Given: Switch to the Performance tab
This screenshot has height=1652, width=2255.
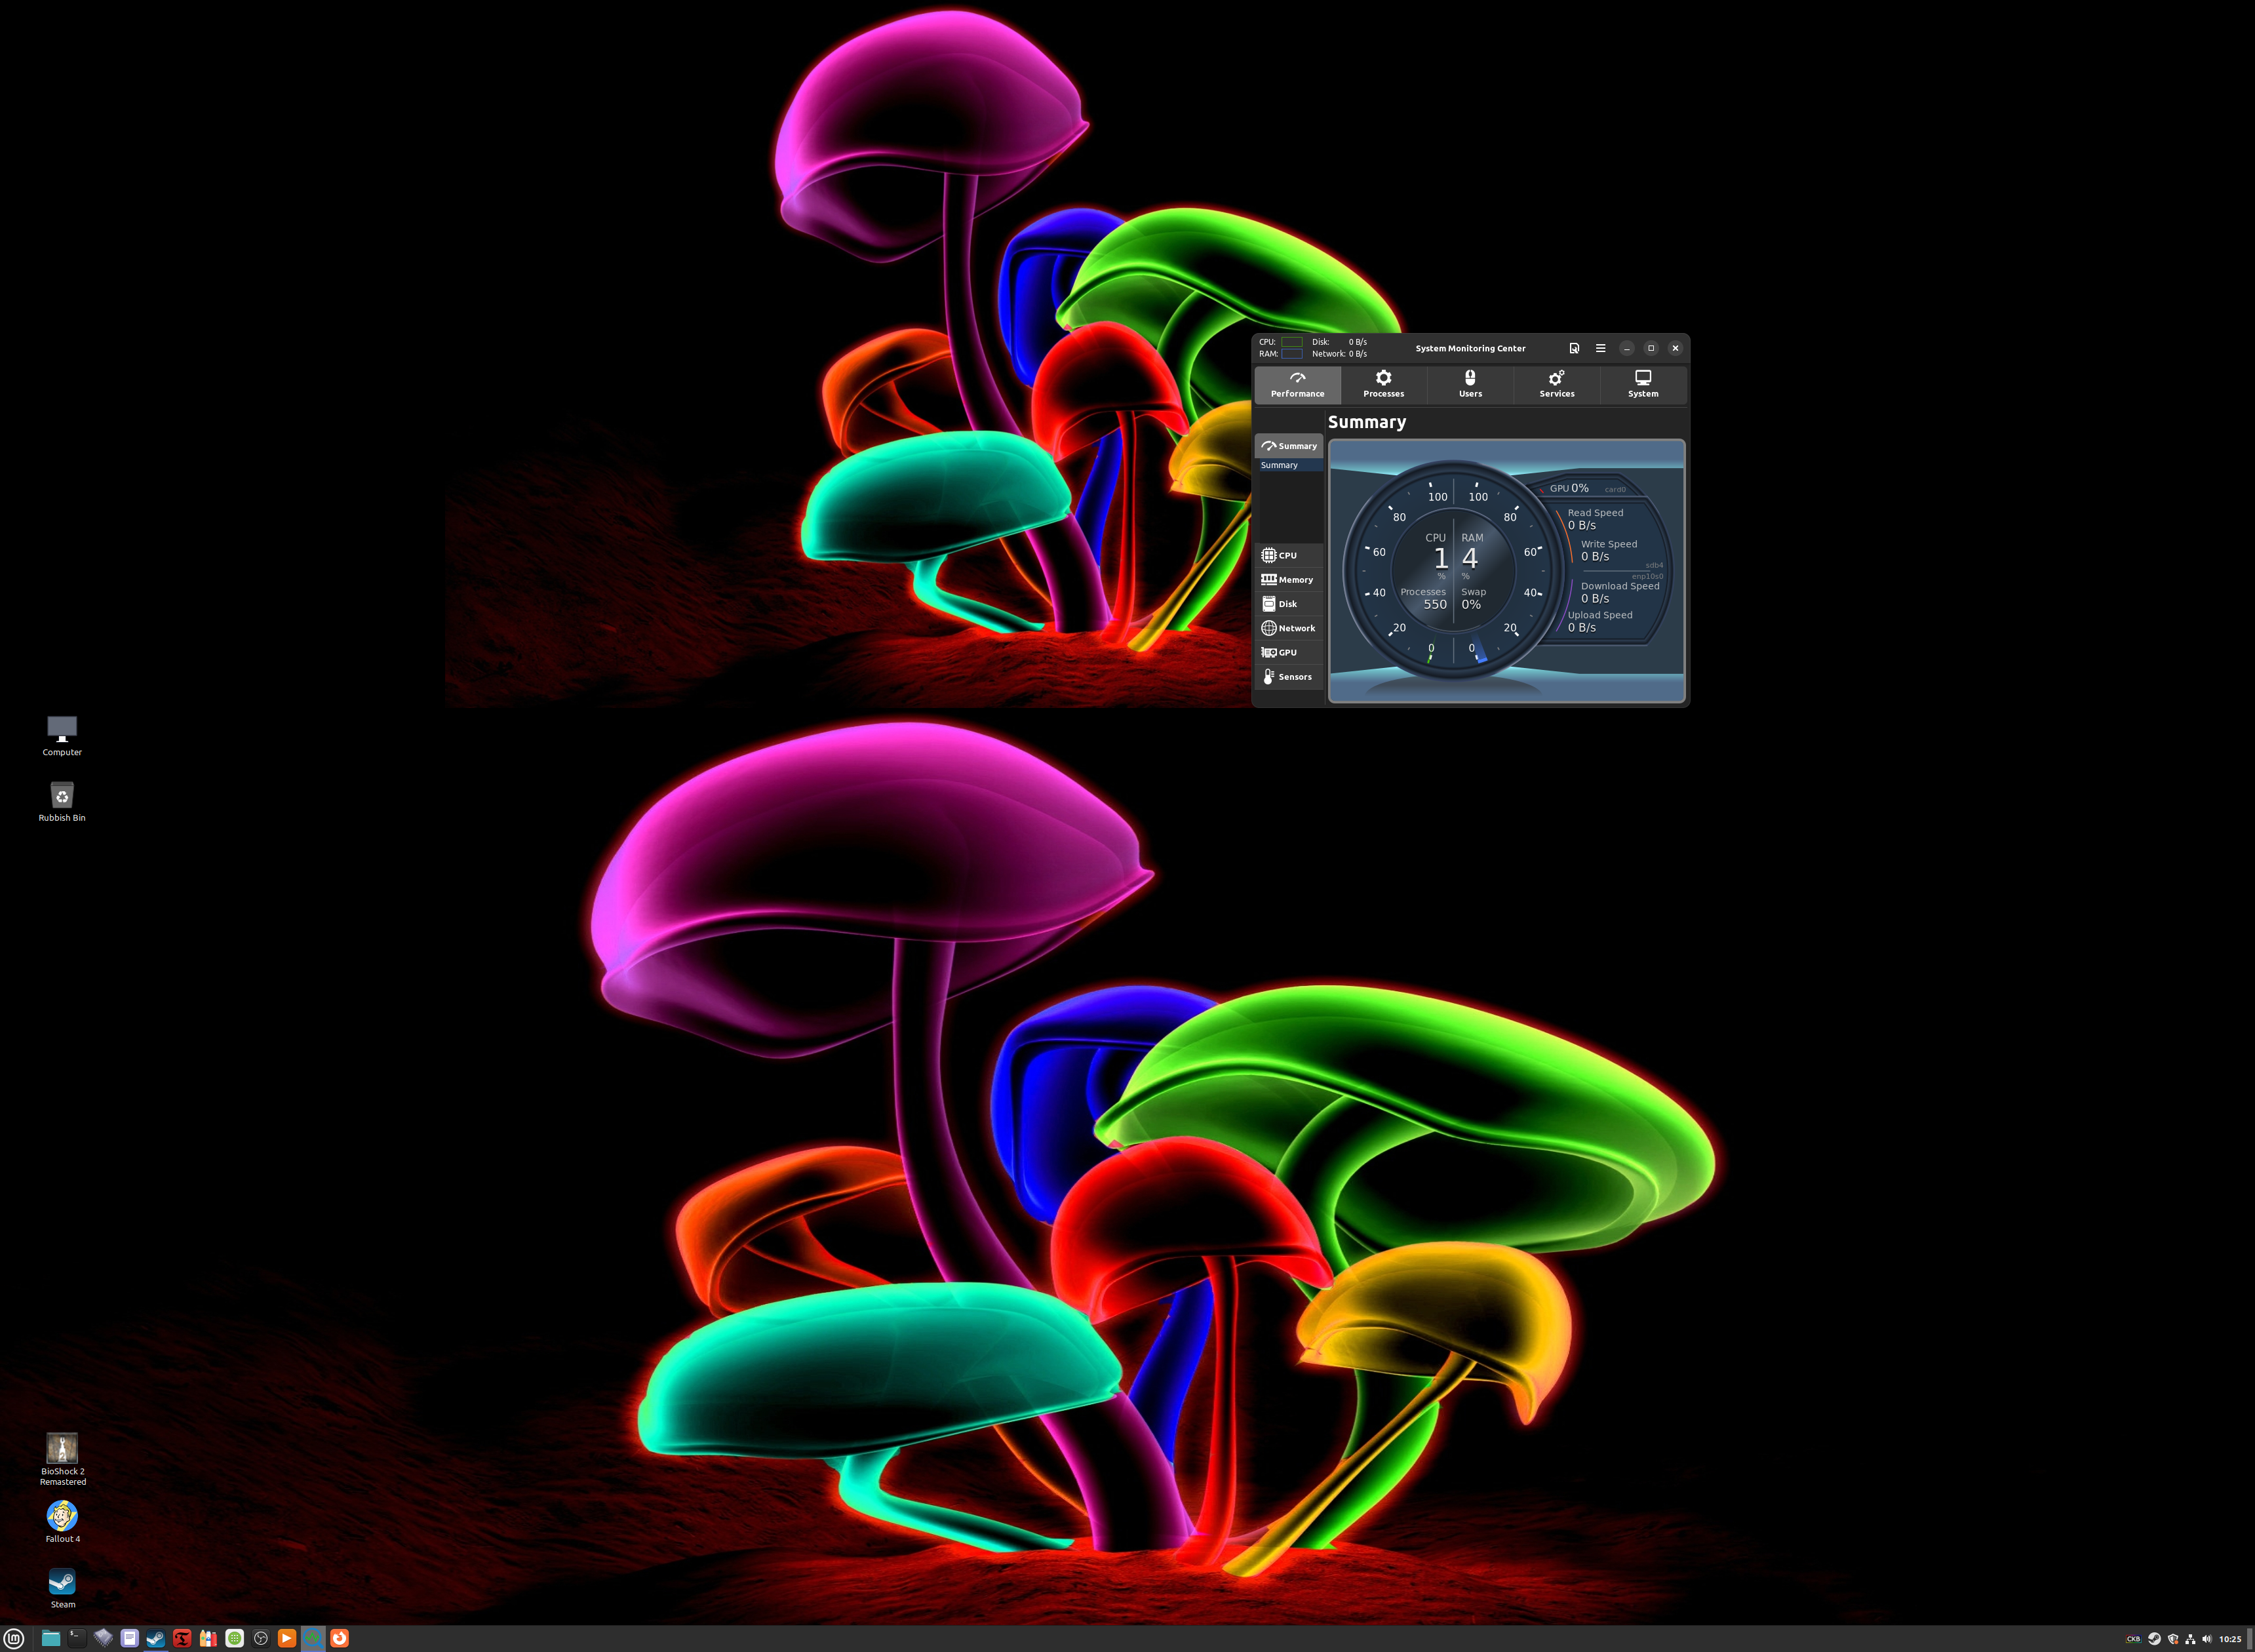Looking at the screenshot, I should [x=1297, y=384].
